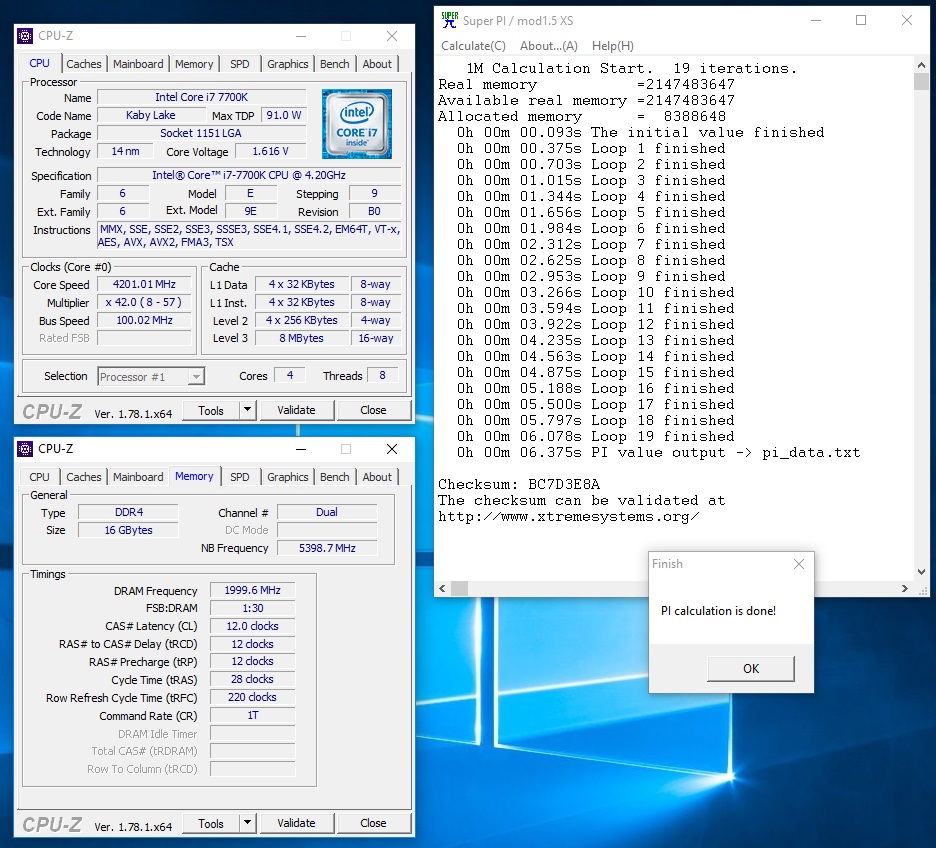Click the Code Name value Kaby Lake
936x848 pixels.
pyautogui.click(x=150, y=115)
